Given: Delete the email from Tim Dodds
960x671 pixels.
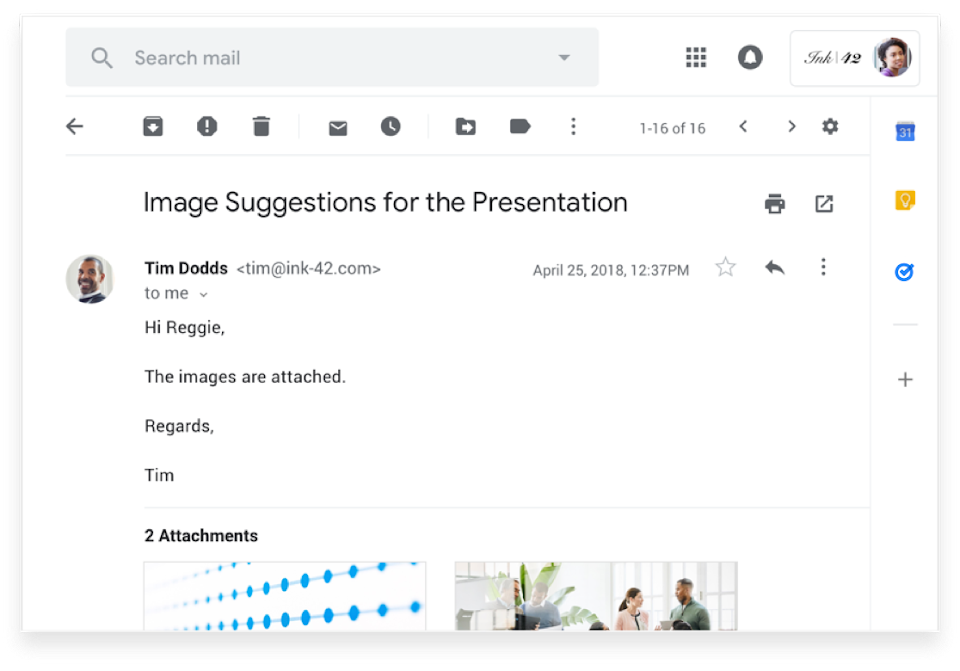Looking at the screenshot, I should [x=261, y=126].
